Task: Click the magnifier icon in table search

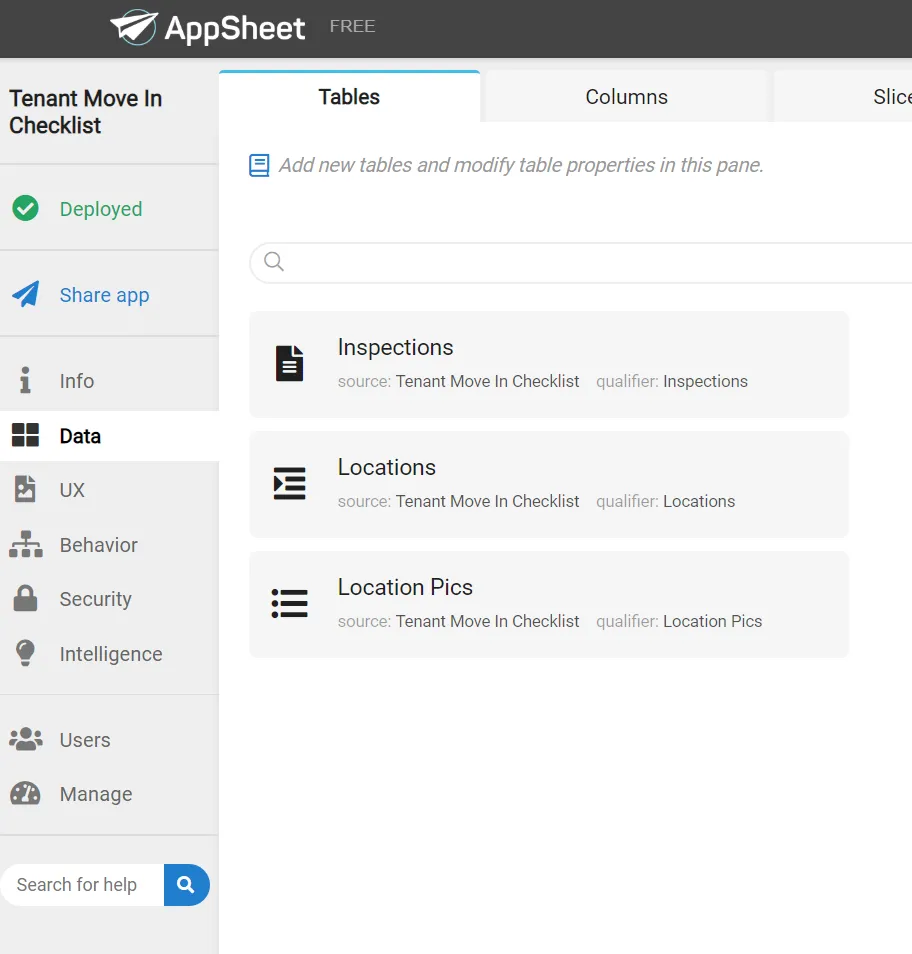Action: [274, 262]
